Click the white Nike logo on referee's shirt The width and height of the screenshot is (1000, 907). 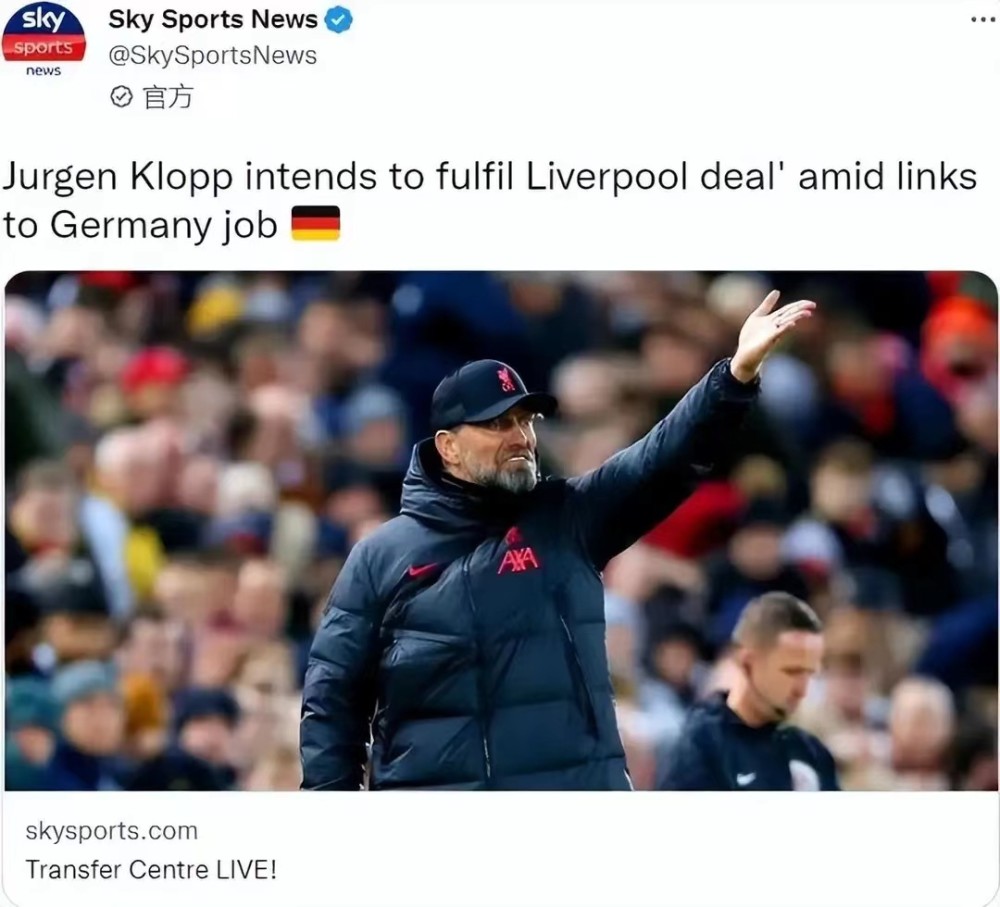click(745, 778)
